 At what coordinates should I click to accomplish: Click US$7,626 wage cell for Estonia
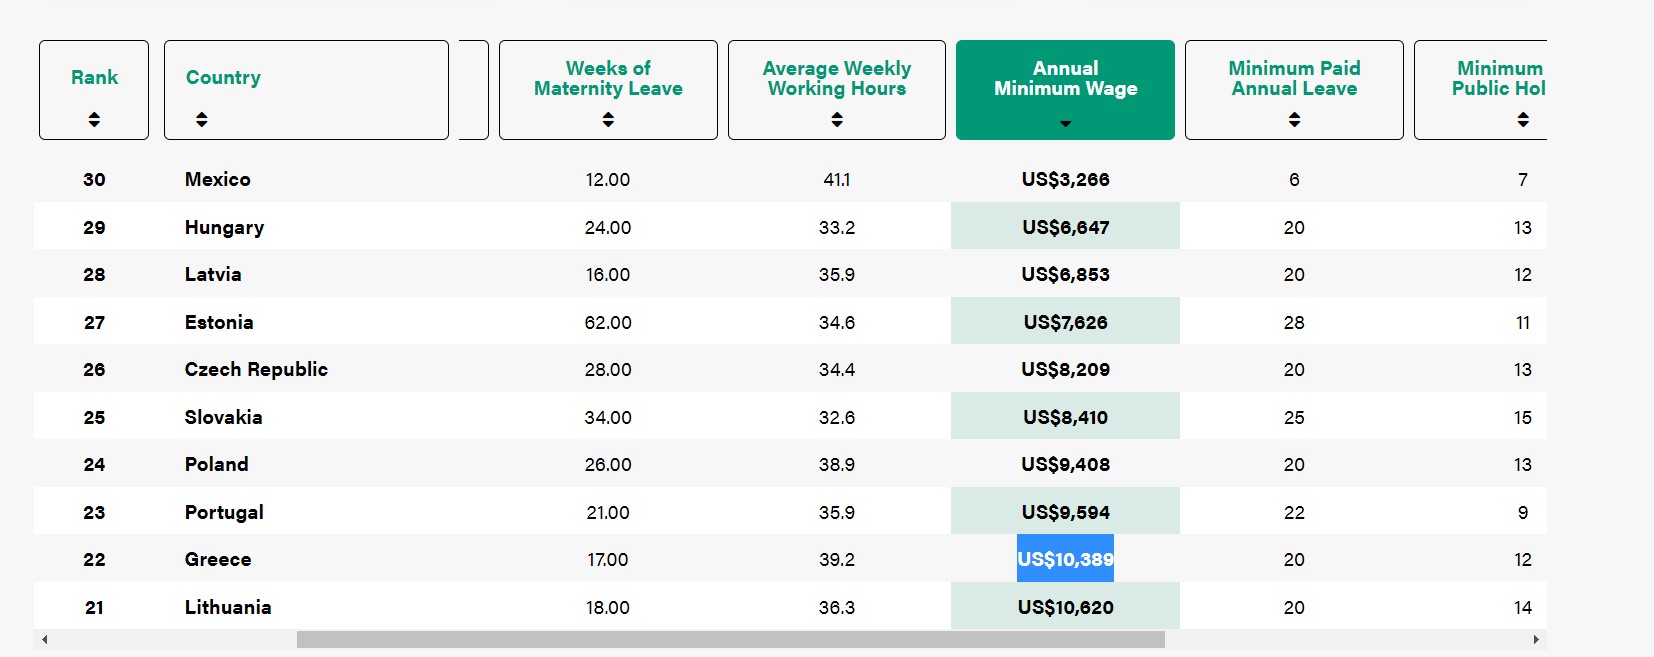point(1065,322)
